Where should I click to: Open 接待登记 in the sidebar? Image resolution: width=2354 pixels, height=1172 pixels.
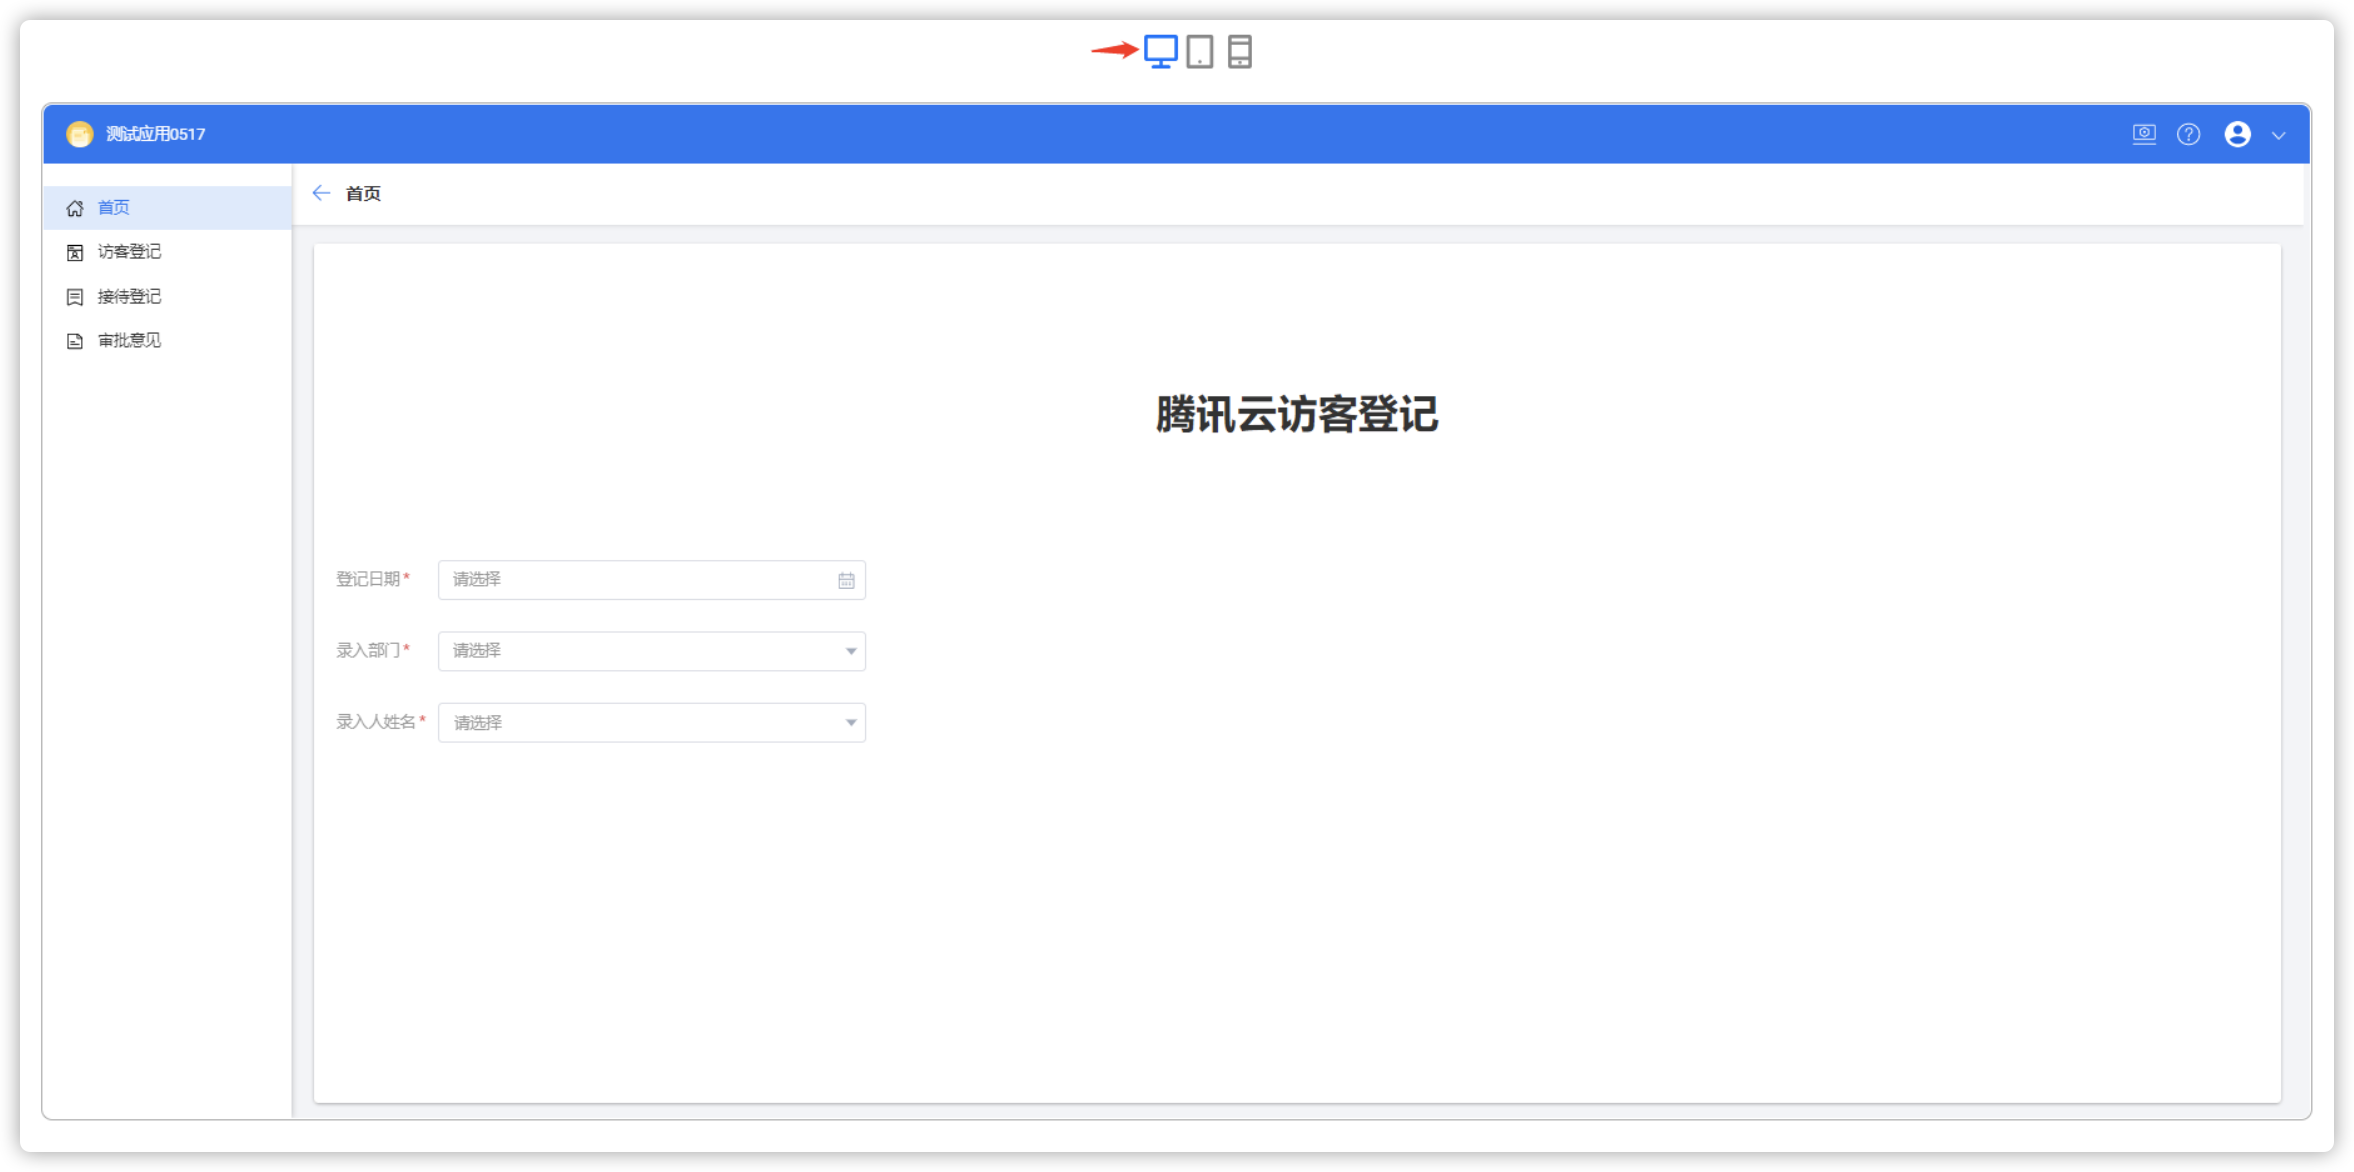(168, 297)
